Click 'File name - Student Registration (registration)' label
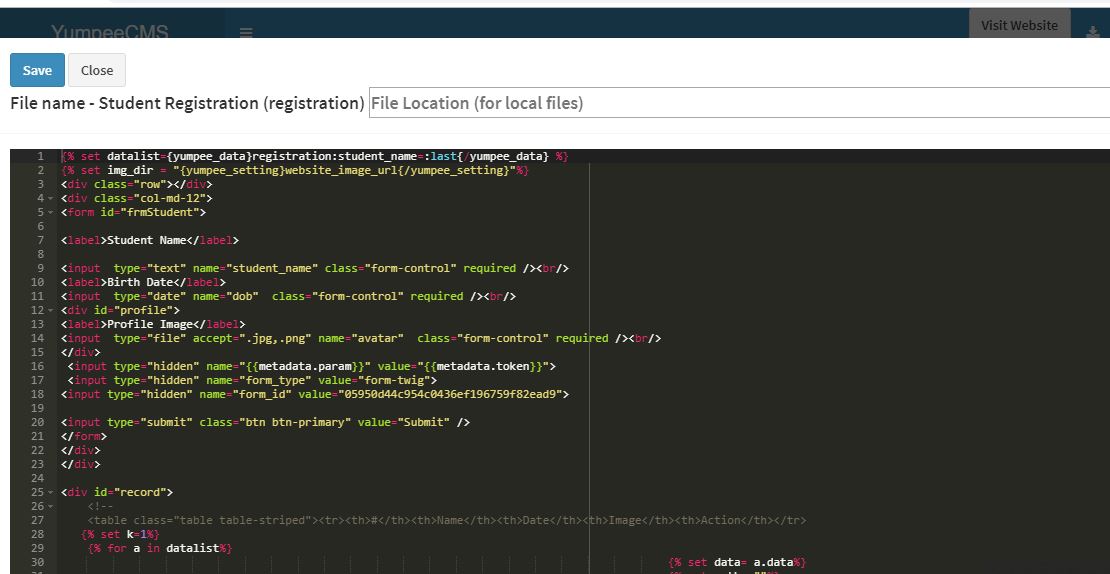 tap(187, 103)
